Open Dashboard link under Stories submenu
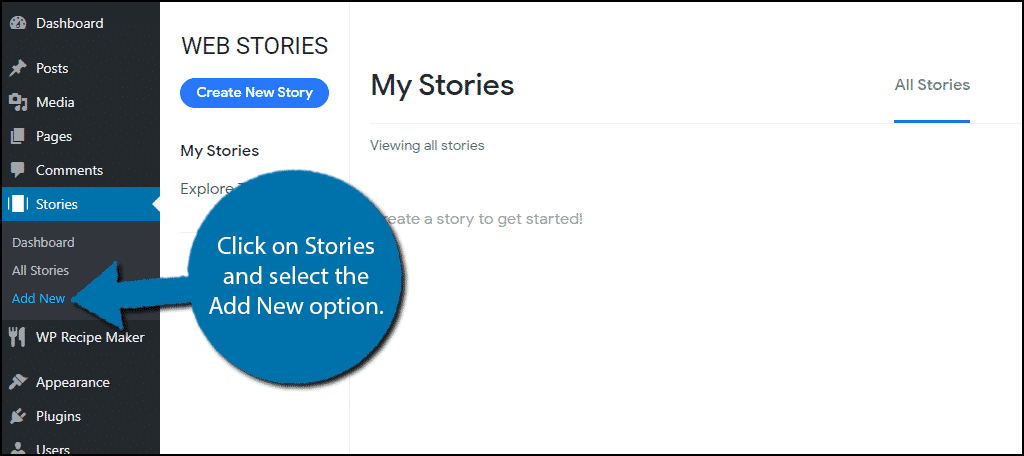The width and height of the screenshot is (1024, 456). (x=43, y=242)
